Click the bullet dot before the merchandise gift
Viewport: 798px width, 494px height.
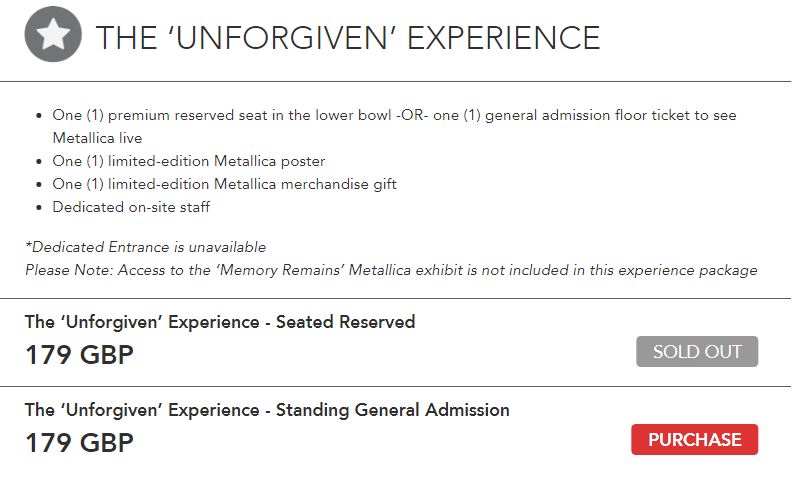click(38, 185)
